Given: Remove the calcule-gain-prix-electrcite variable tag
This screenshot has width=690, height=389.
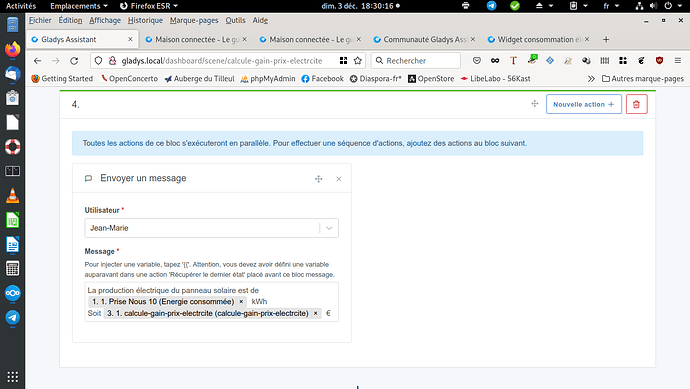Looking at the screenshot, I should coord(316,313).
